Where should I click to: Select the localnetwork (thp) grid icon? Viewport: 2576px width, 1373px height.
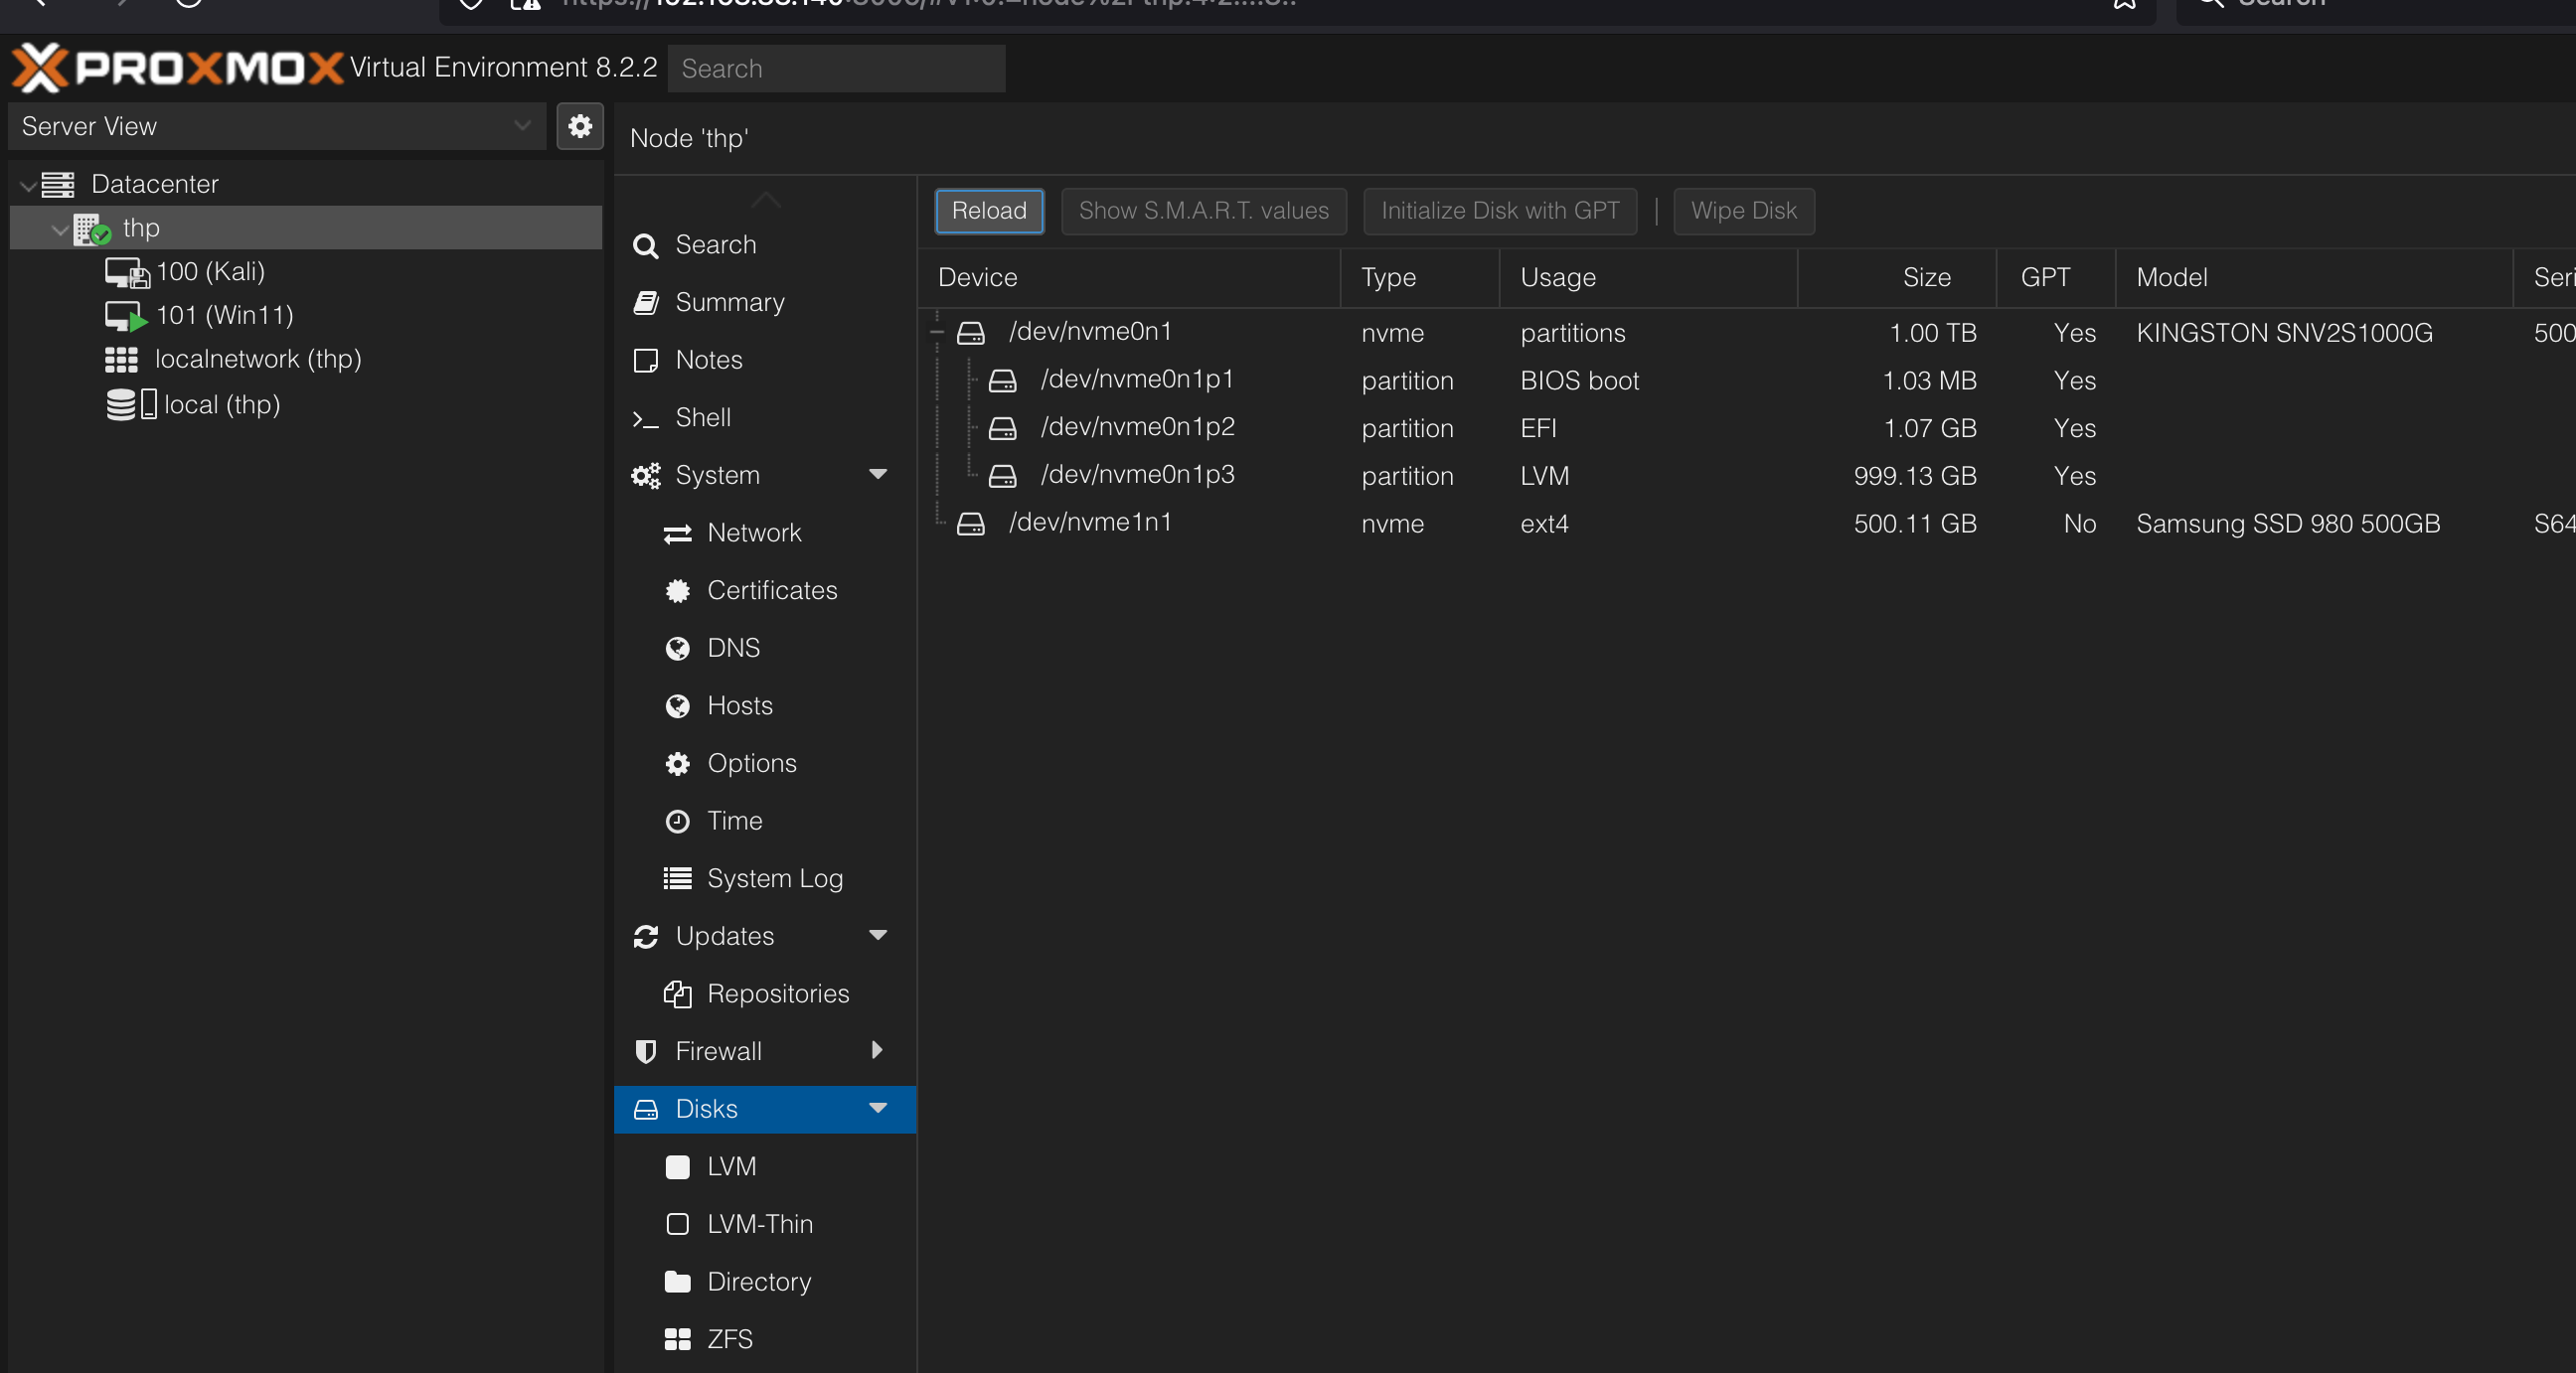pyautogui.click(x=121, y=359)
